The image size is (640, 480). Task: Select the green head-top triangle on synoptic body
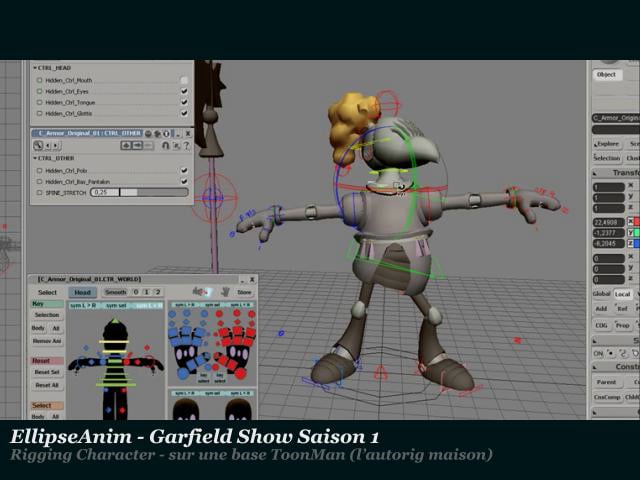116,321
